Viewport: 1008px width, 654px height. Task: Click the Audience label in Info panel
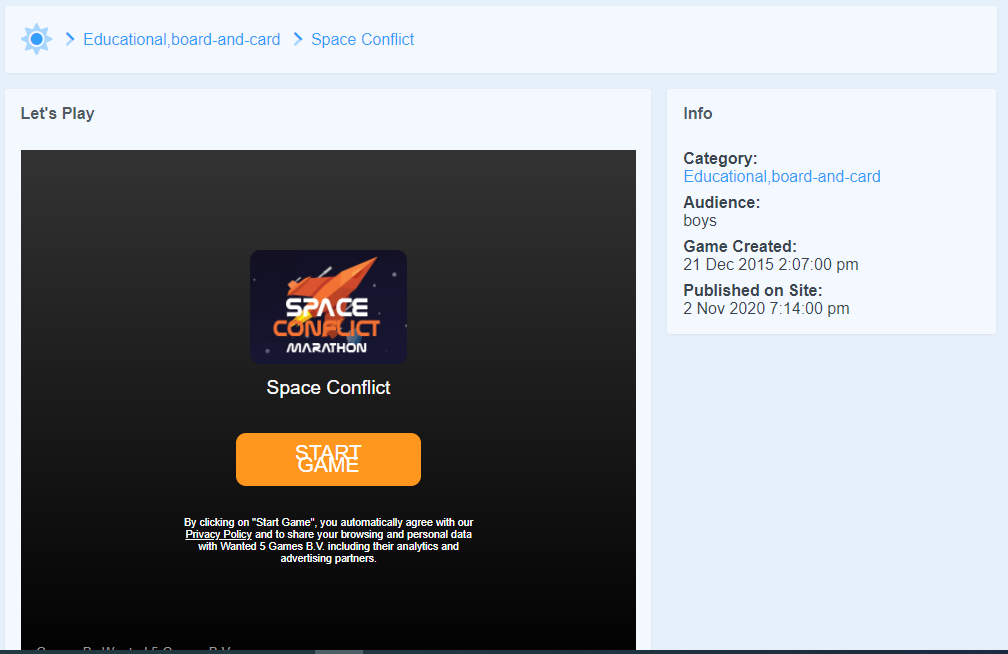(x=721, y=203)
